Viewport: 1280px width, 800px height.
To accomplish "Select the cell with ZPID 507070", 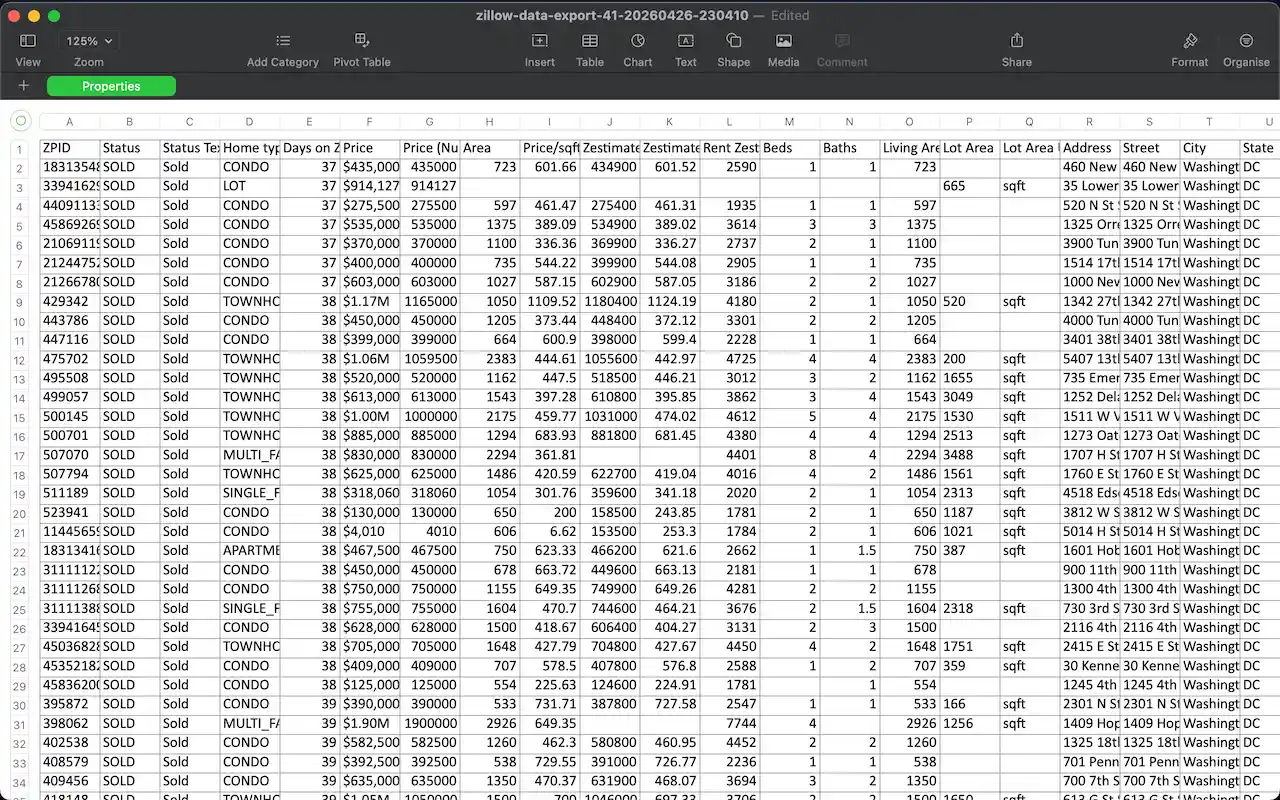I will click(x=70, y=455).
